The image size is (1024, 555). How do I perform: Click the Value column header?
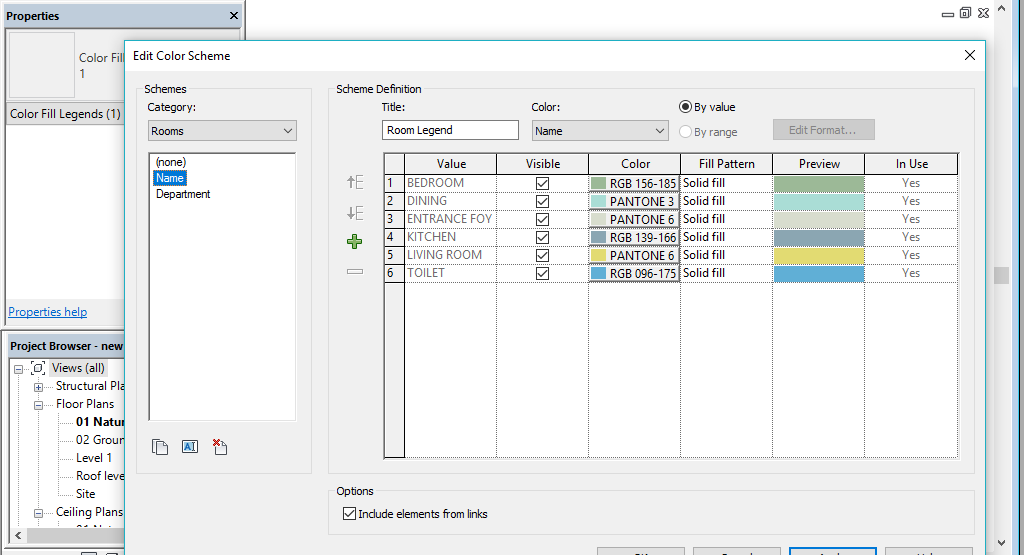[451, 163]
